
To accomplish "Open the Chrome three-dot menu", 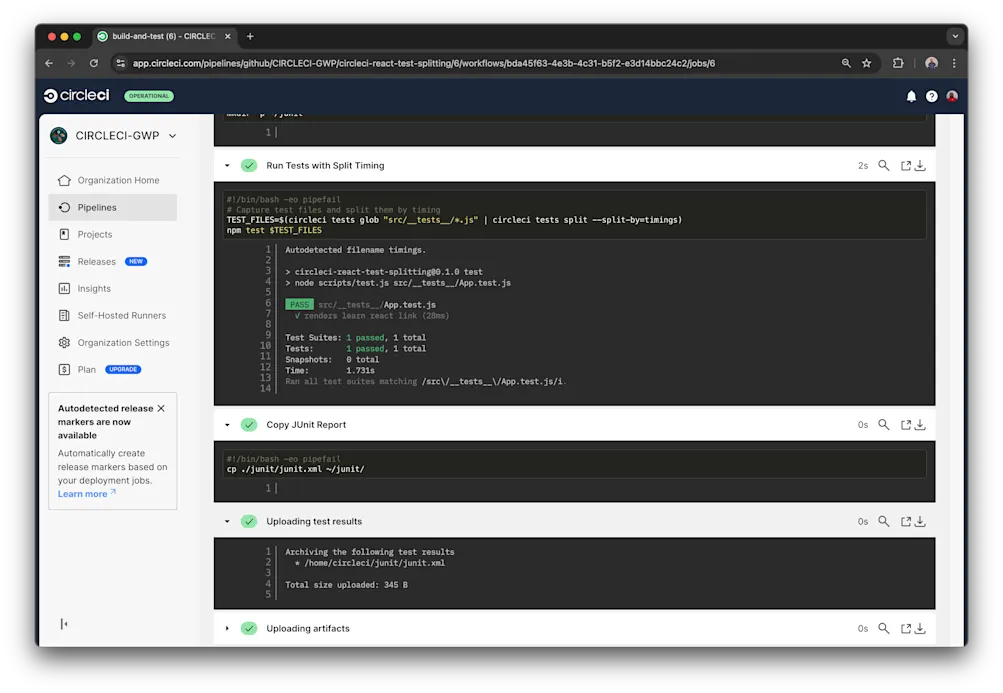I will pyautogui.click(x=954, y=63).
